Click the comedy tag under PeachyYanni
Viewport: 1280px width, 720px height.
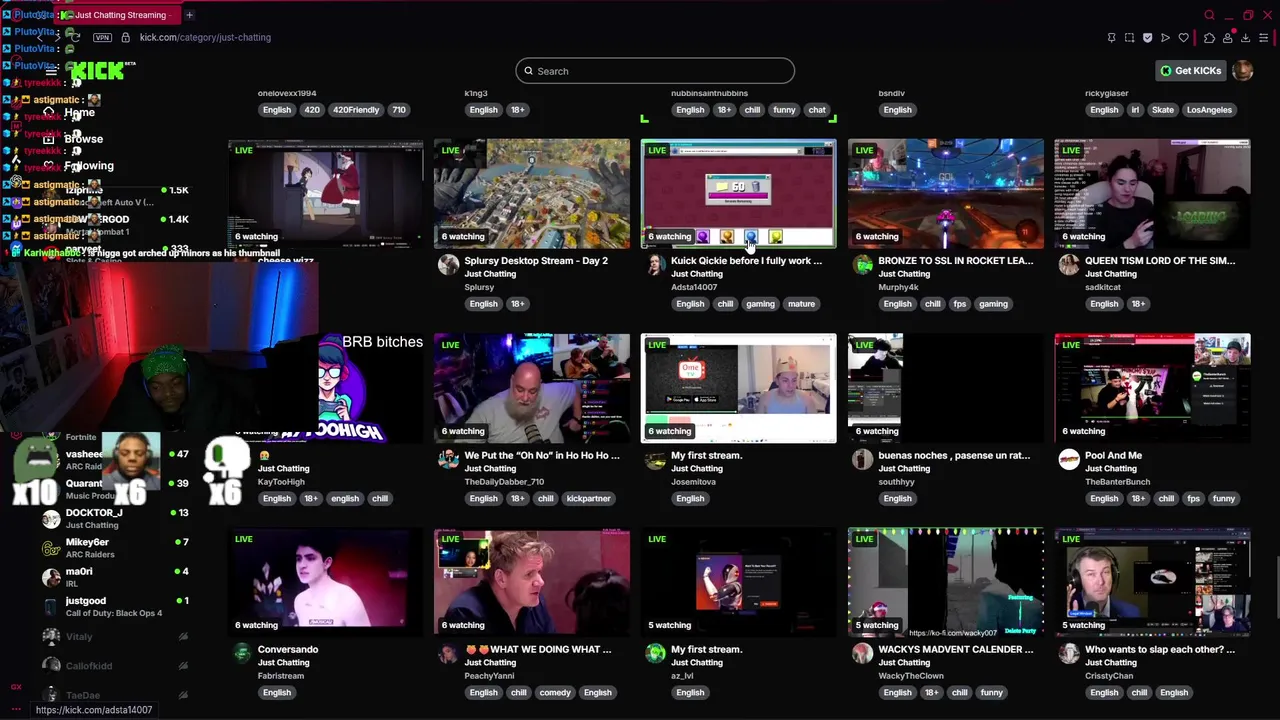tap(555, 693)
